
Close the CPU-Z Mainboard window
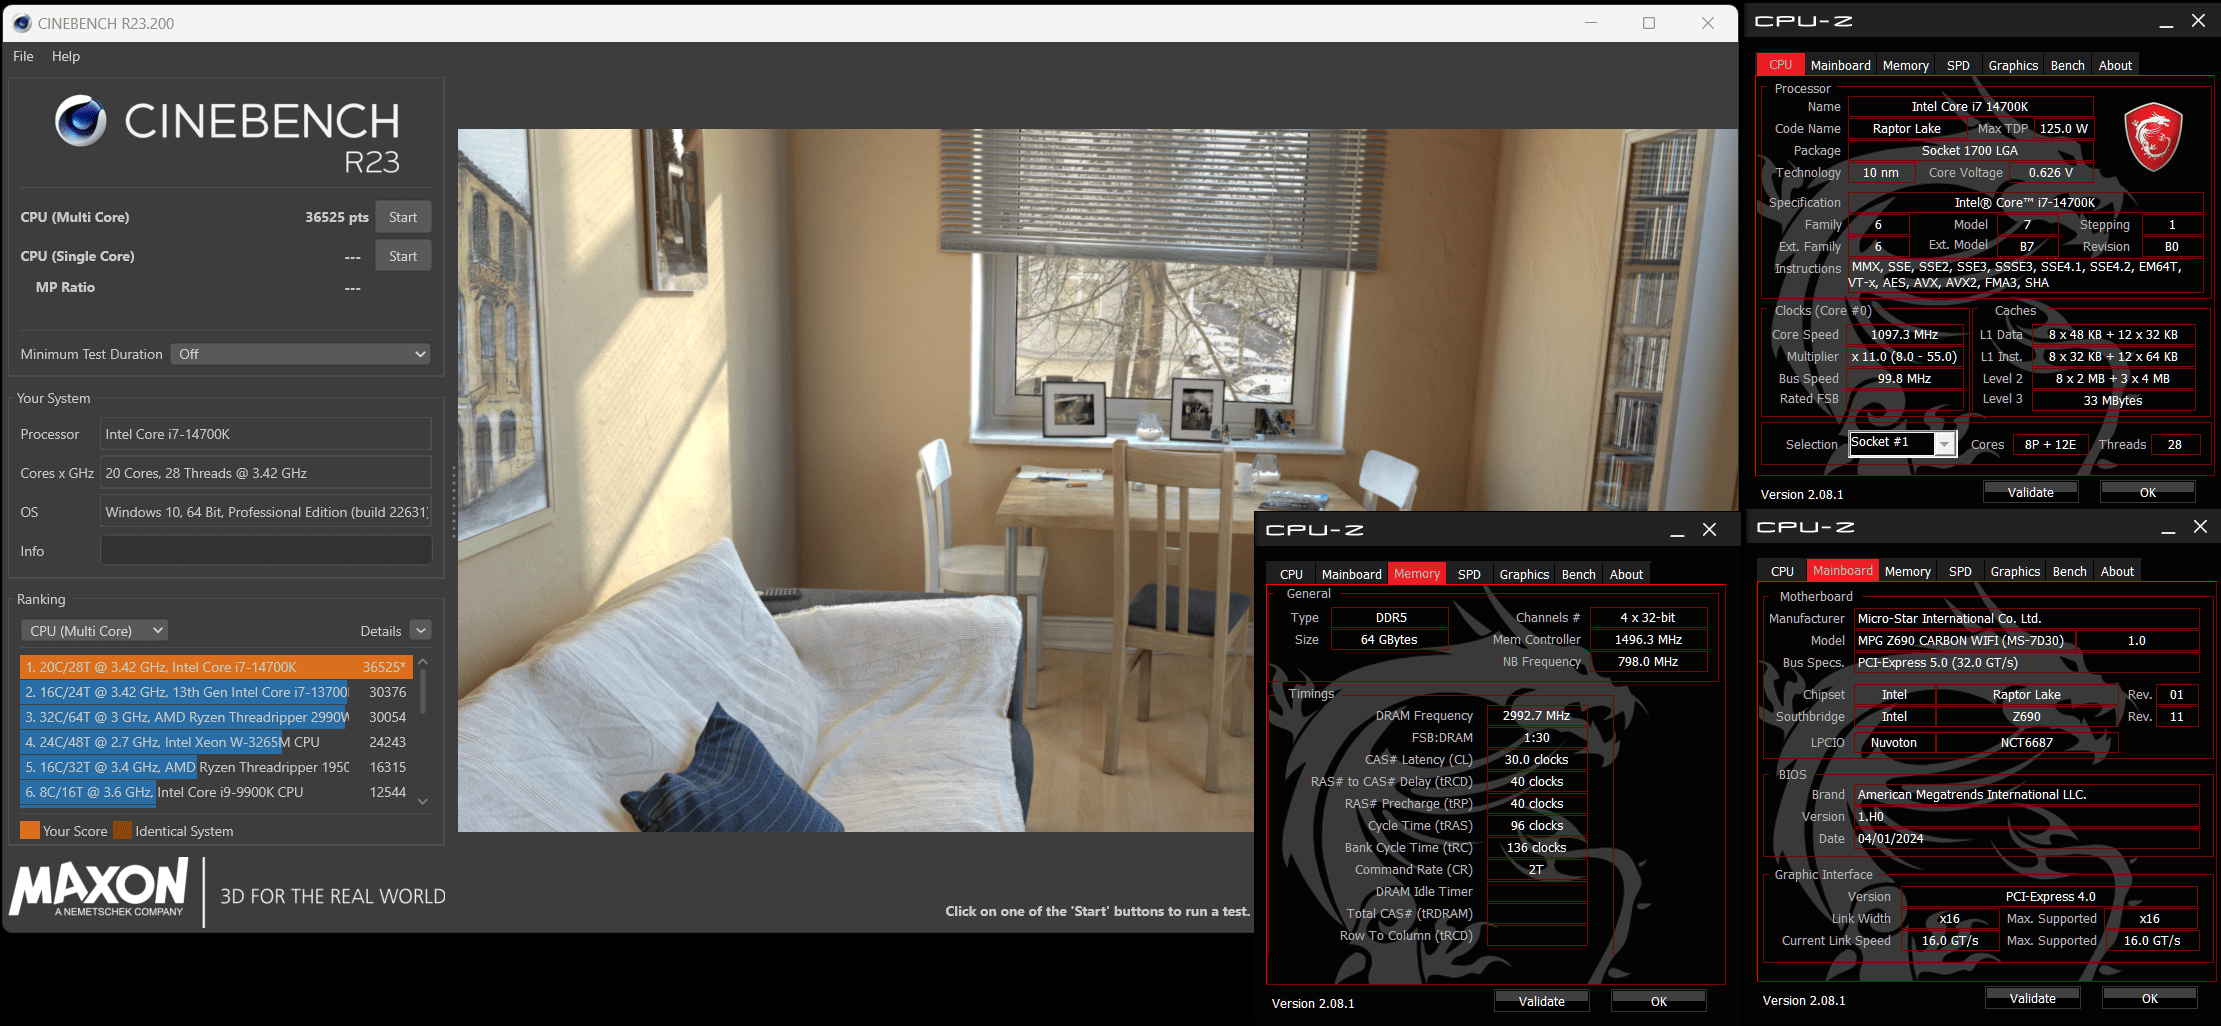[2200, 527]
